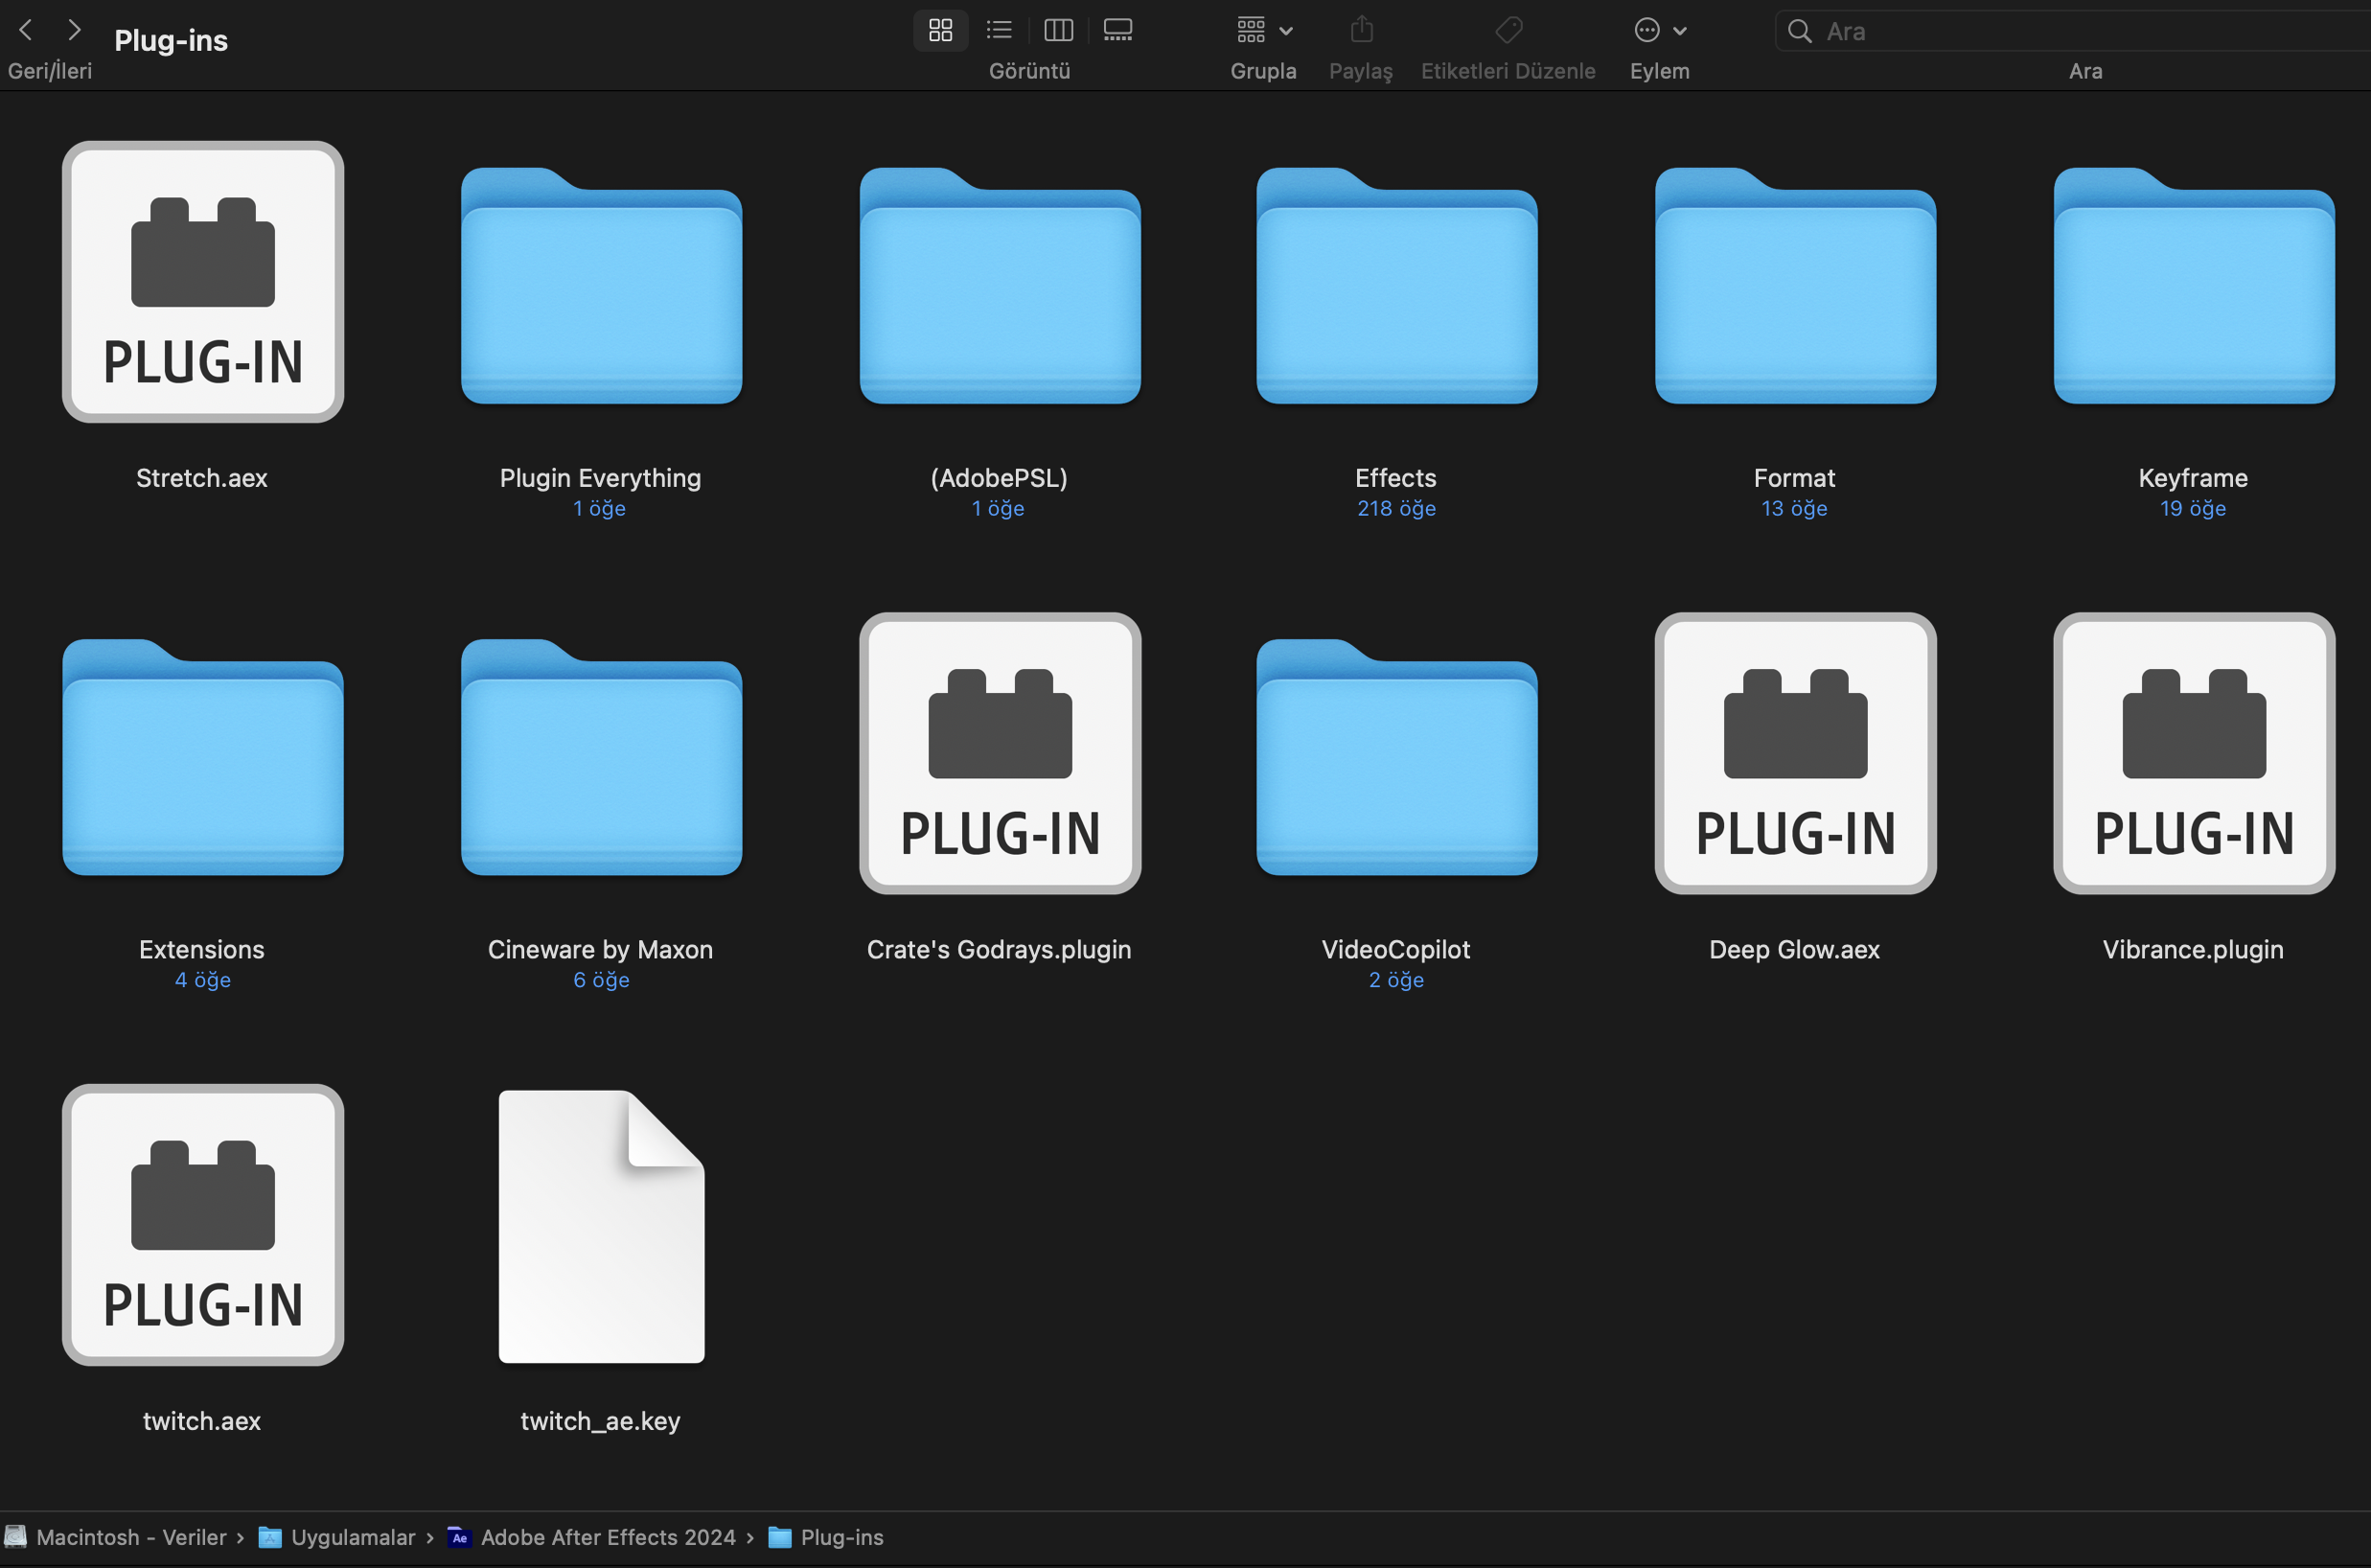This screenshot has width=2371, height=1568.
Task: Open the twitch.aex plug-in
Action: pyautogui.click(x=202, y=1226)
